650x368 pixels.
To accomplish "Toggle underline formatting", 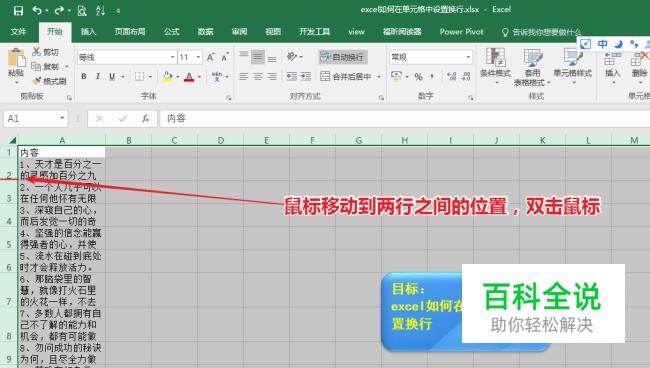I will click(112, 76).
